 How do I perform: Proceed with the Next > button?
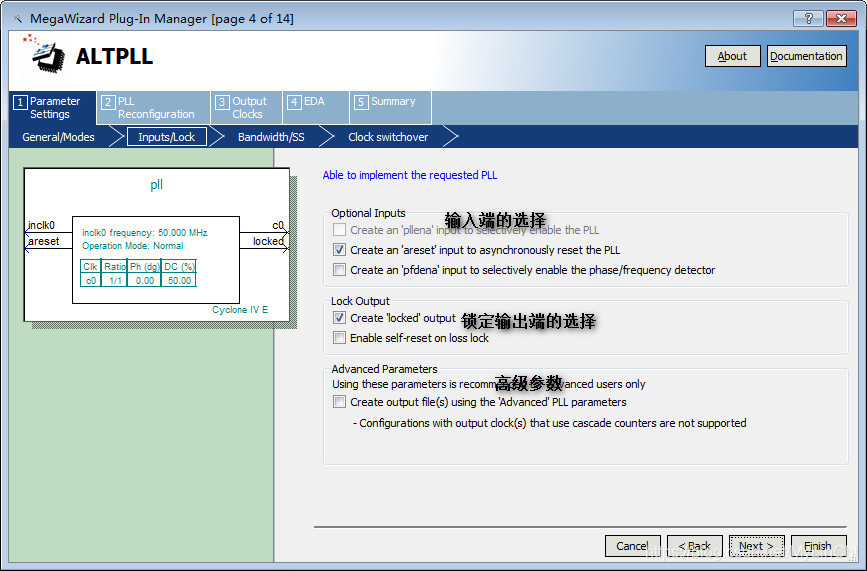click(756, 546)
